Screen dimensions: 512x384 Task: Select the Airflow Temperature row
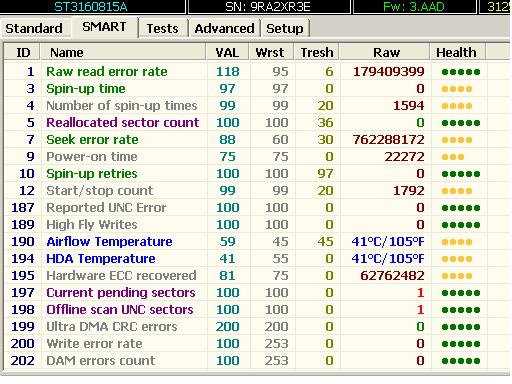click(x=257, y=241)
